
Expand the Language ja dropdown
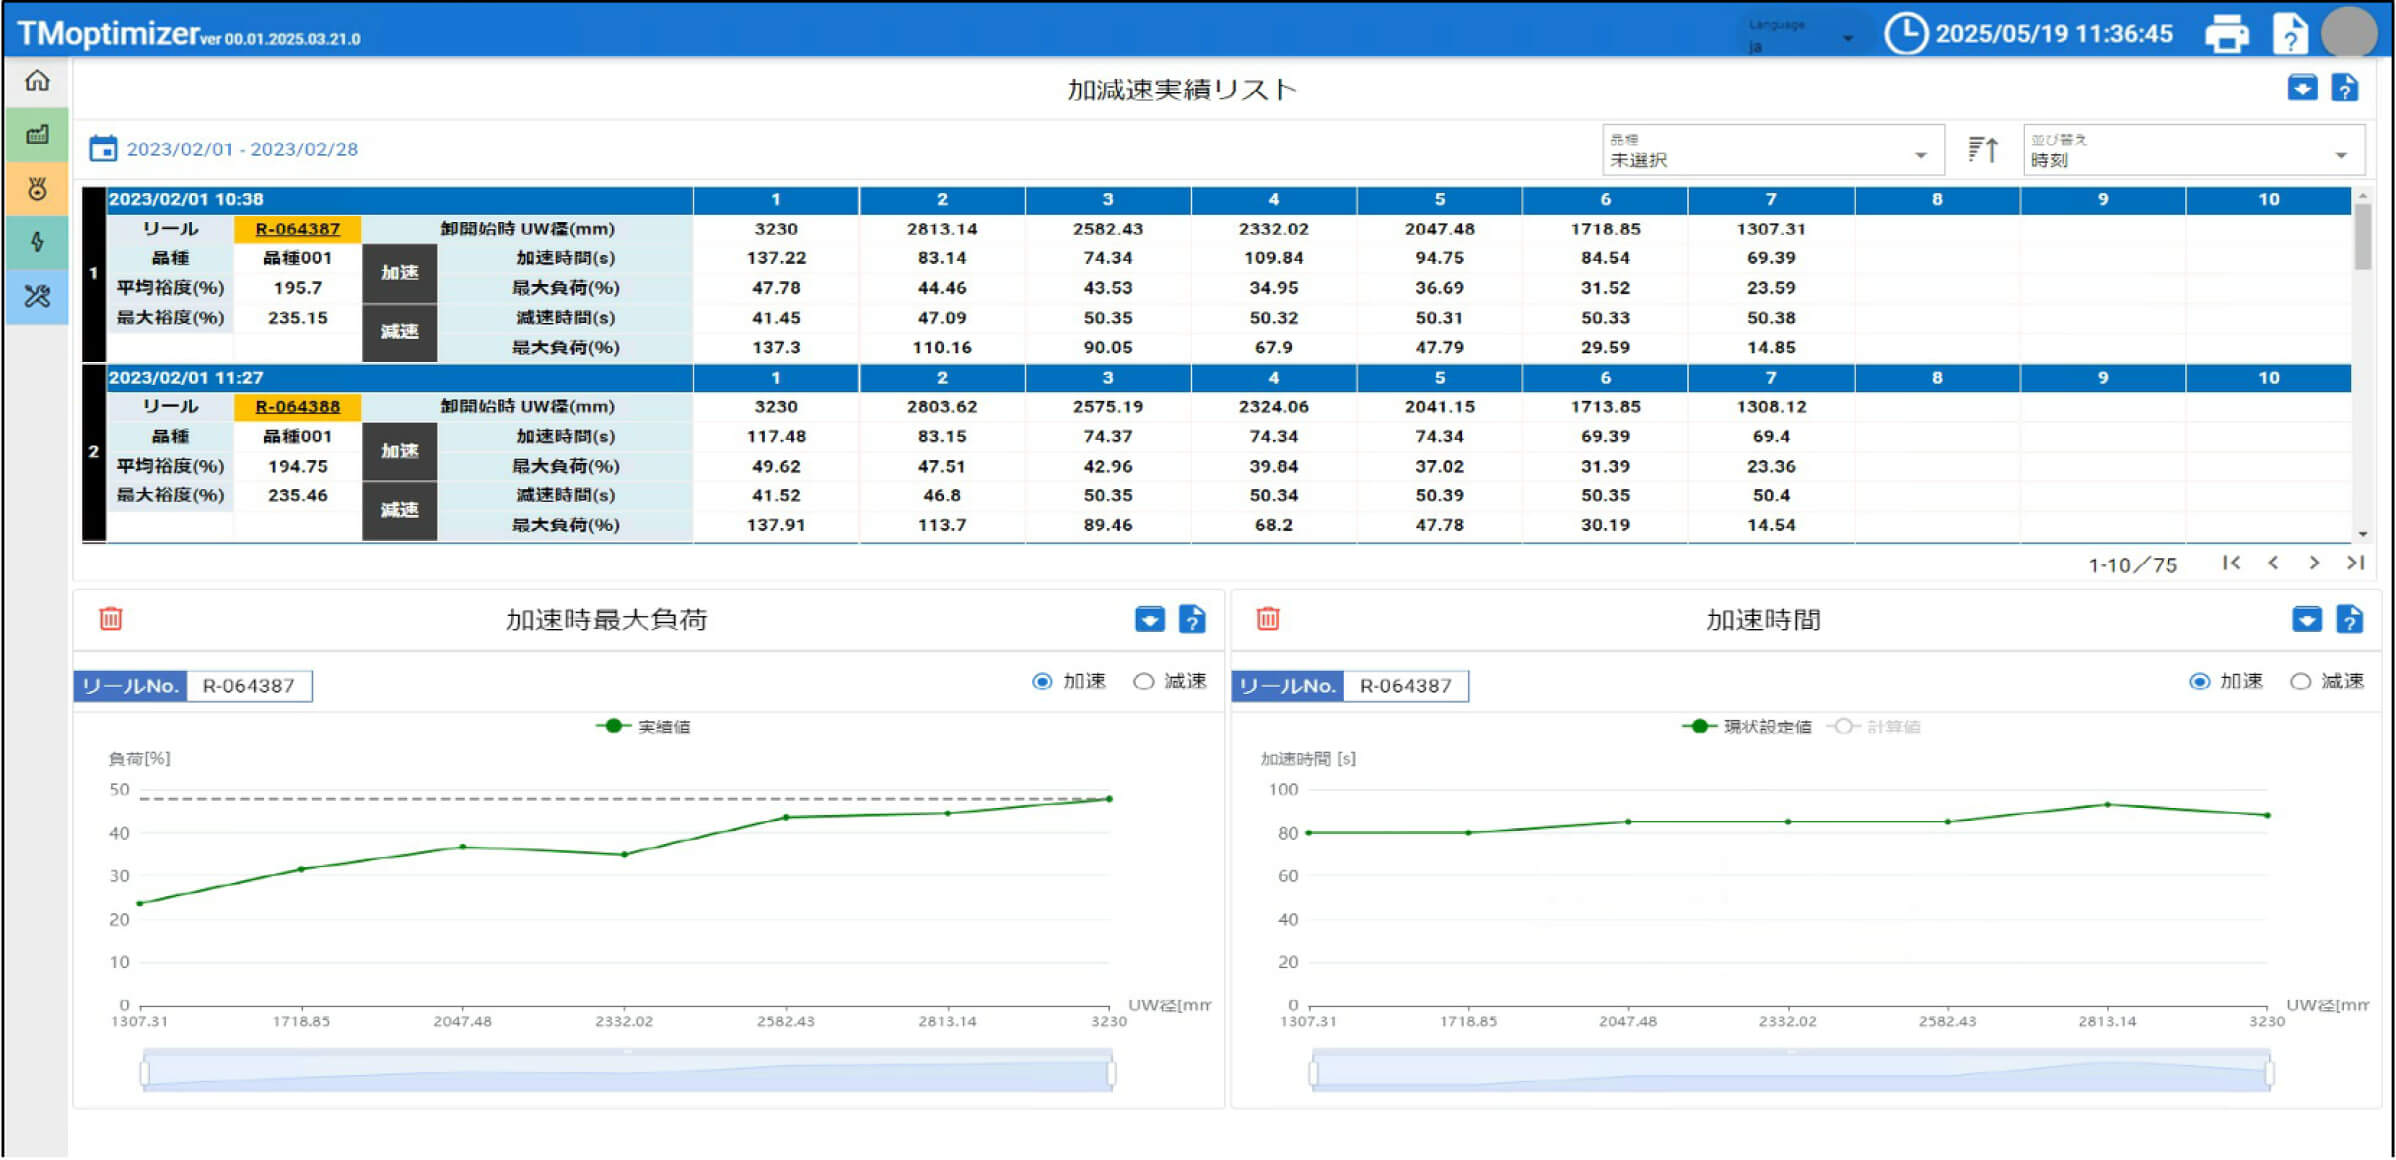tap(1802, 38)
